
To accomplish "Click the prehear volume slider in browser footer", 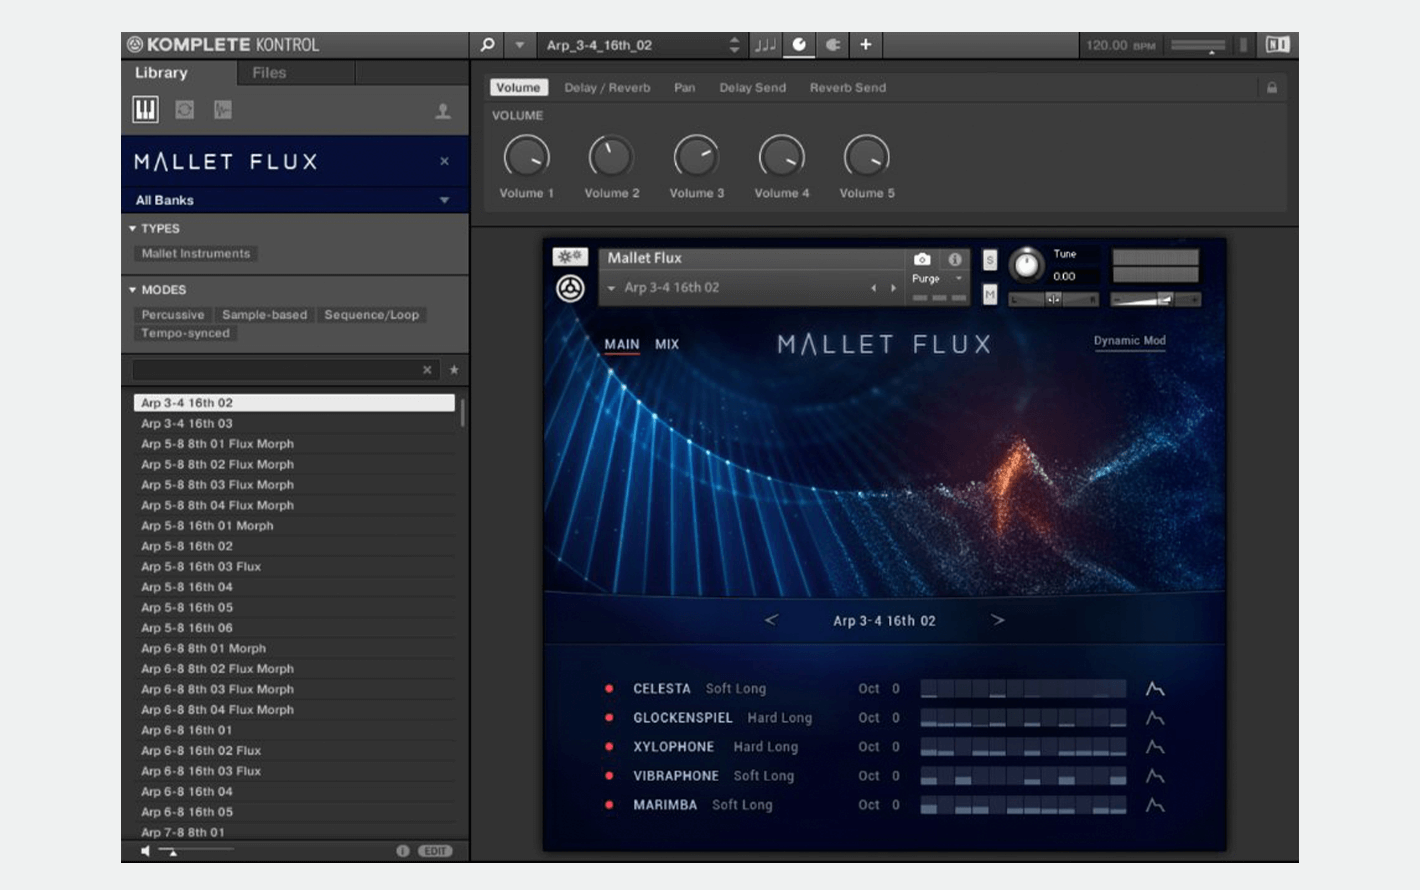I will tap(197, 851).
